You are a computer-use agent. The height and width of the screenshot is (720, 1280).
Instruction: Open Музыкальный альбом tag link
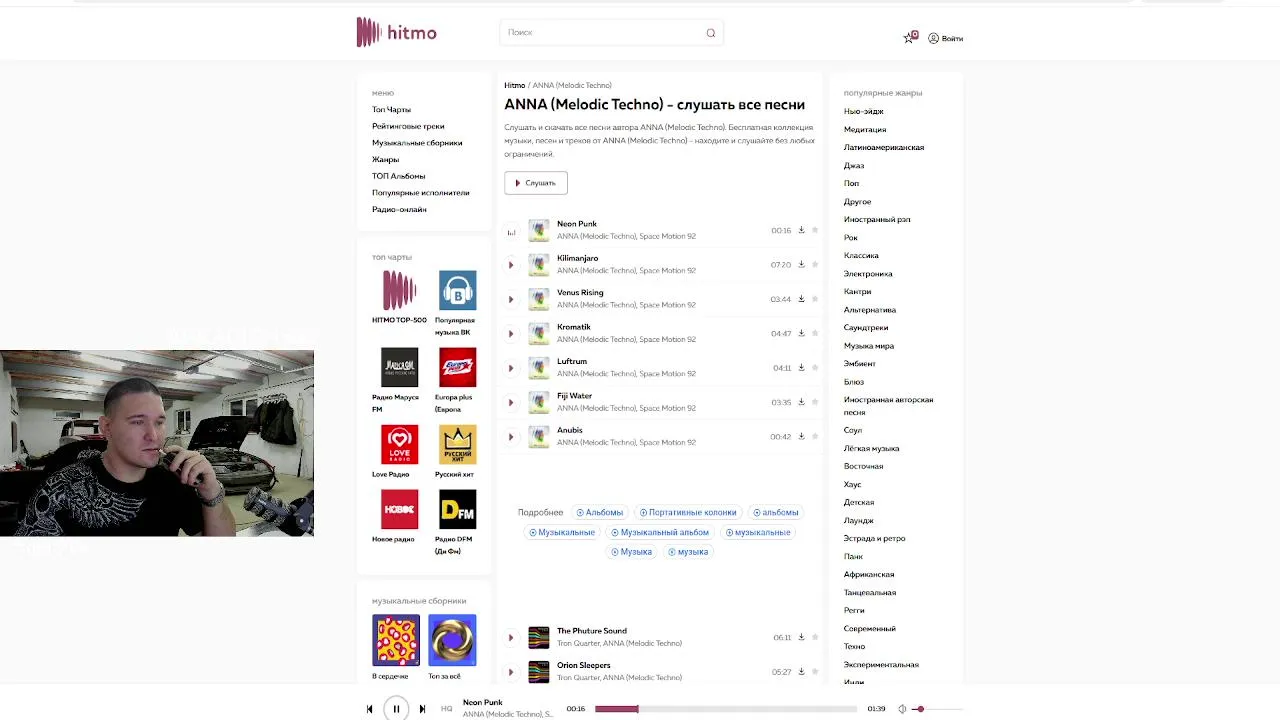(x=660, y=533)
